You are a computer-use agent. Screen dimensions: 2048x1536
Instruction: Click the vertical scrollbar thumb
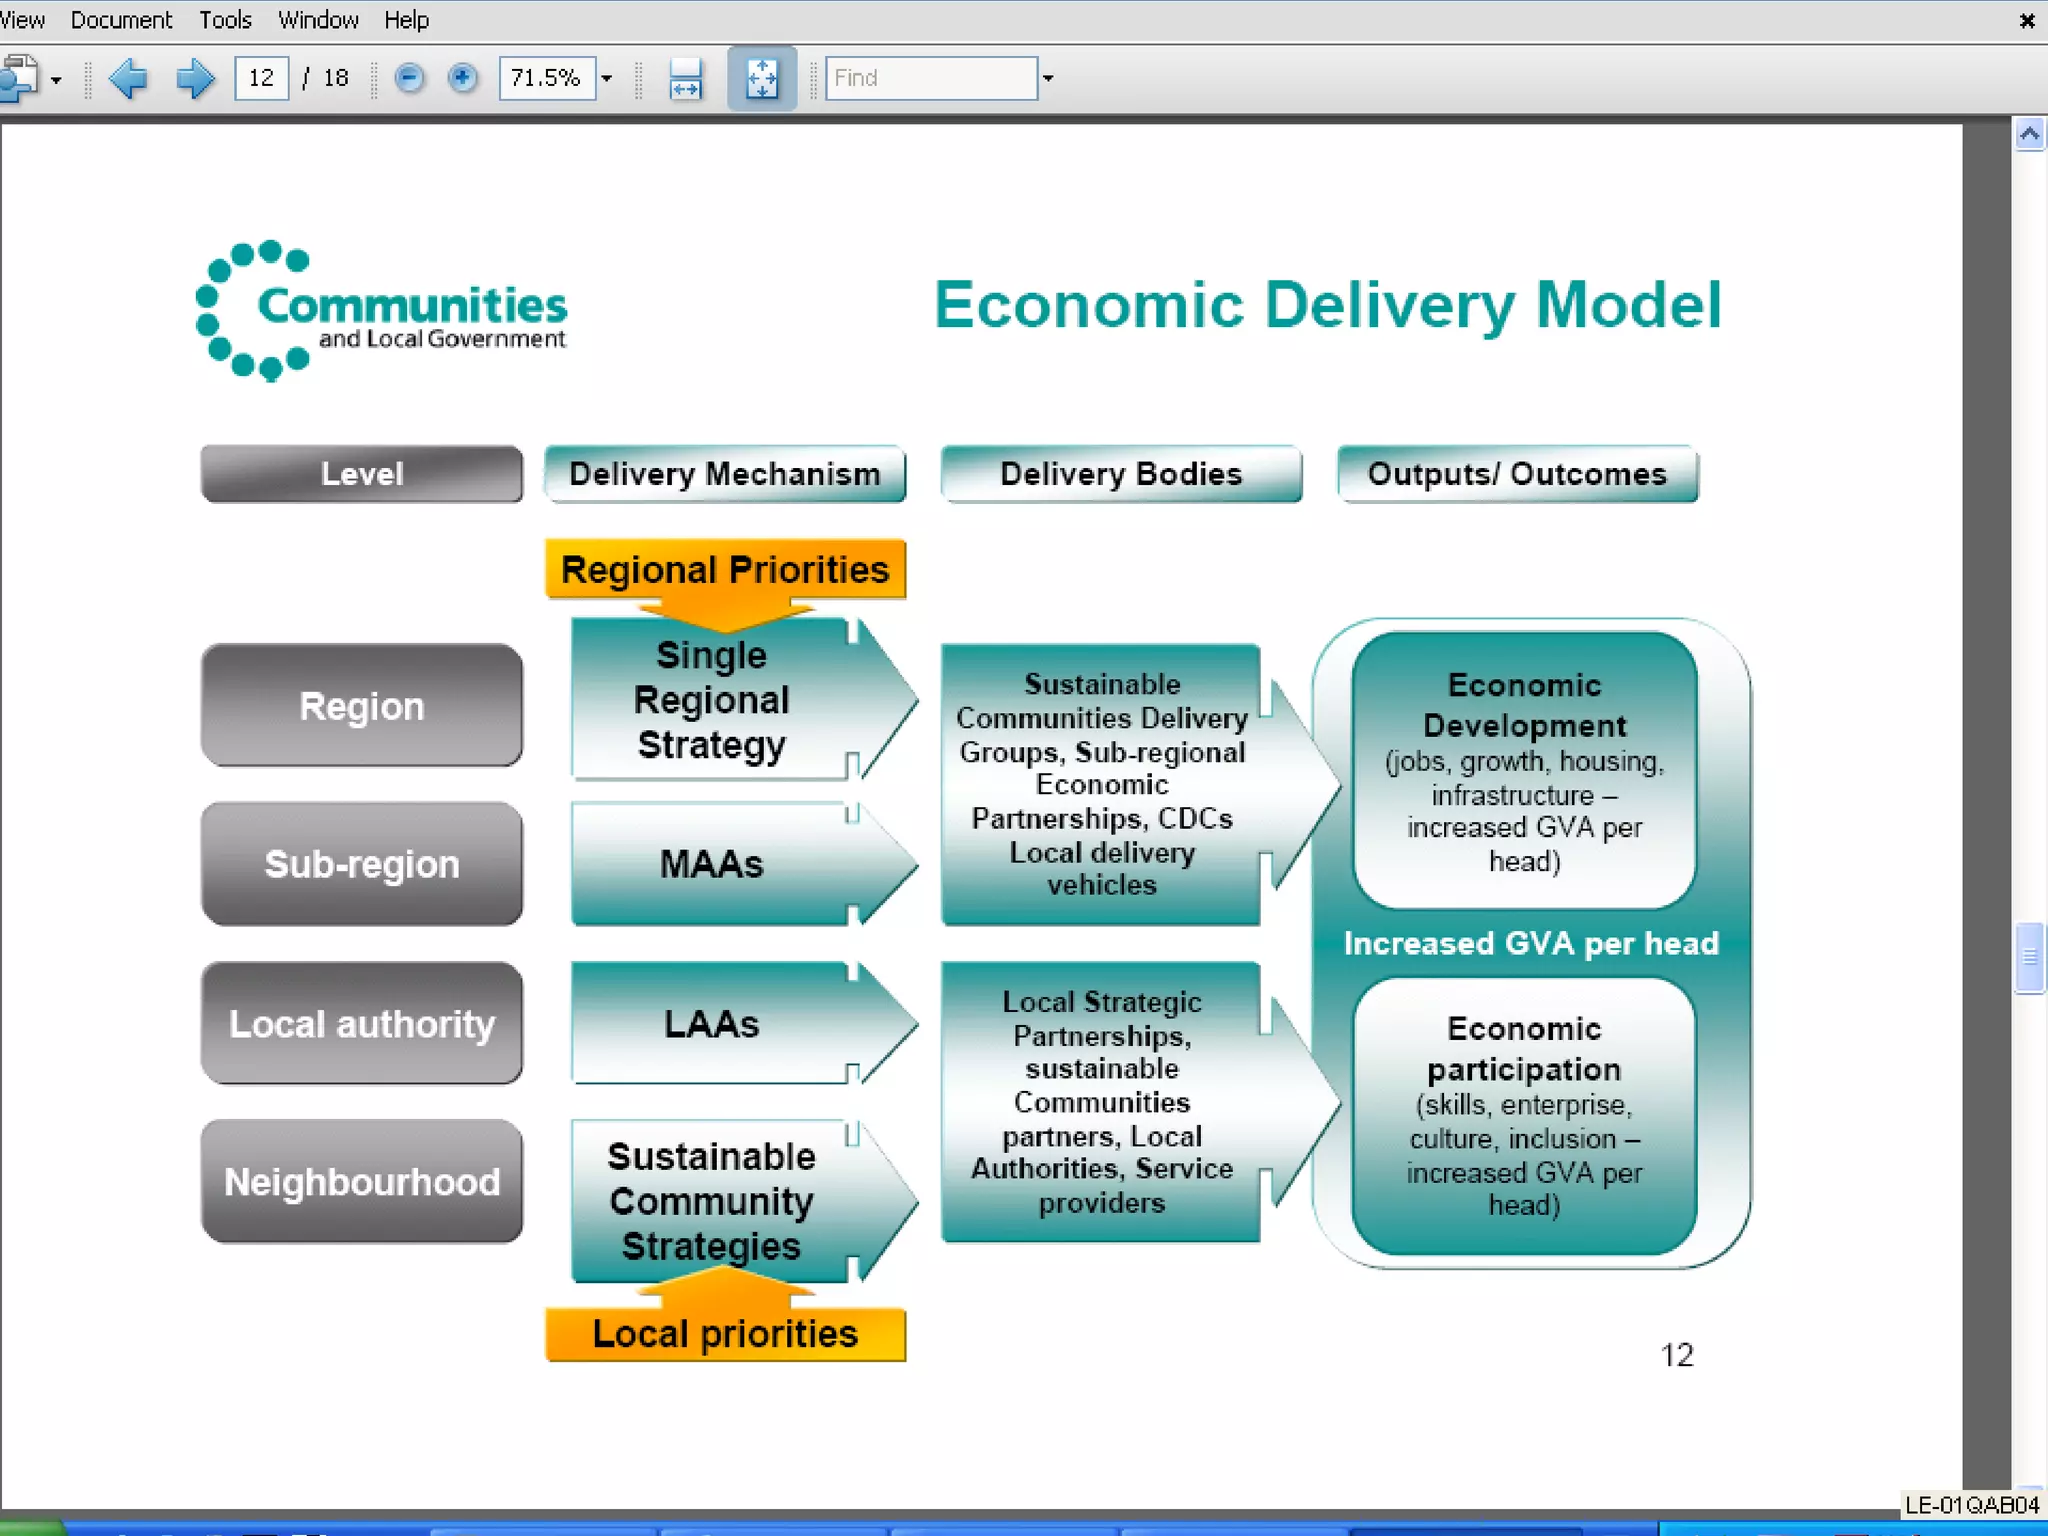2029,957
